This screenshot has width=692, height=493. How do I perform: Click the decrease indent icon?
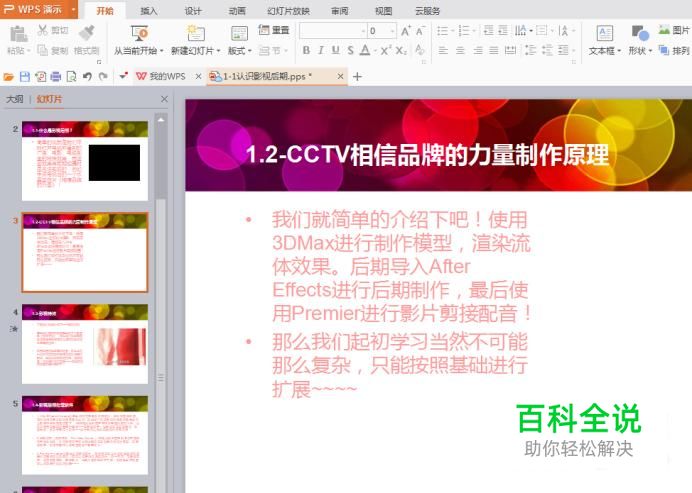pyautogui.click(x=488, y=30)
